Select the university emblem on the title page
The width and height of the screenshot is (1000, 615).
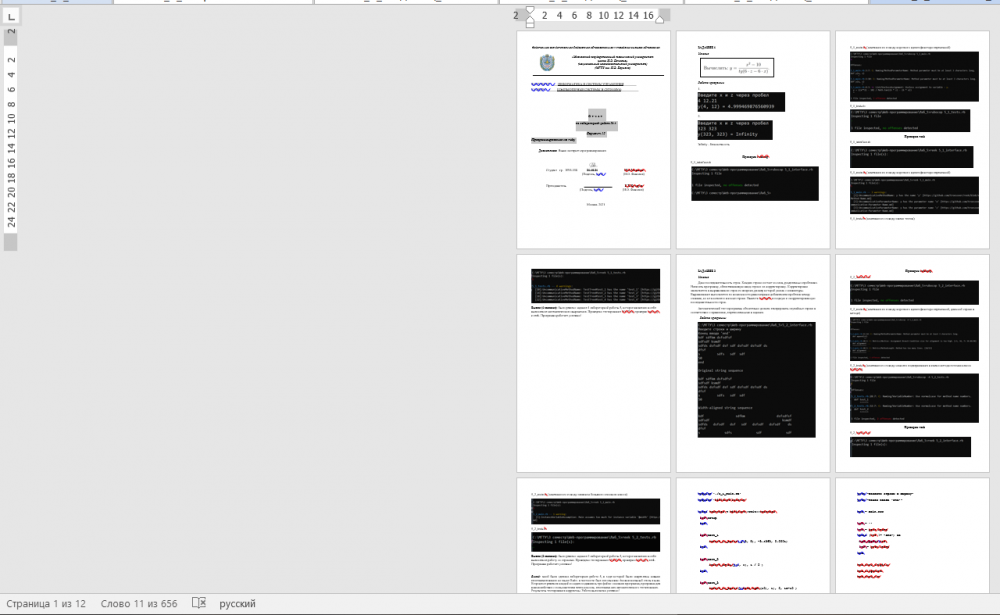click(x=545, y=63)
